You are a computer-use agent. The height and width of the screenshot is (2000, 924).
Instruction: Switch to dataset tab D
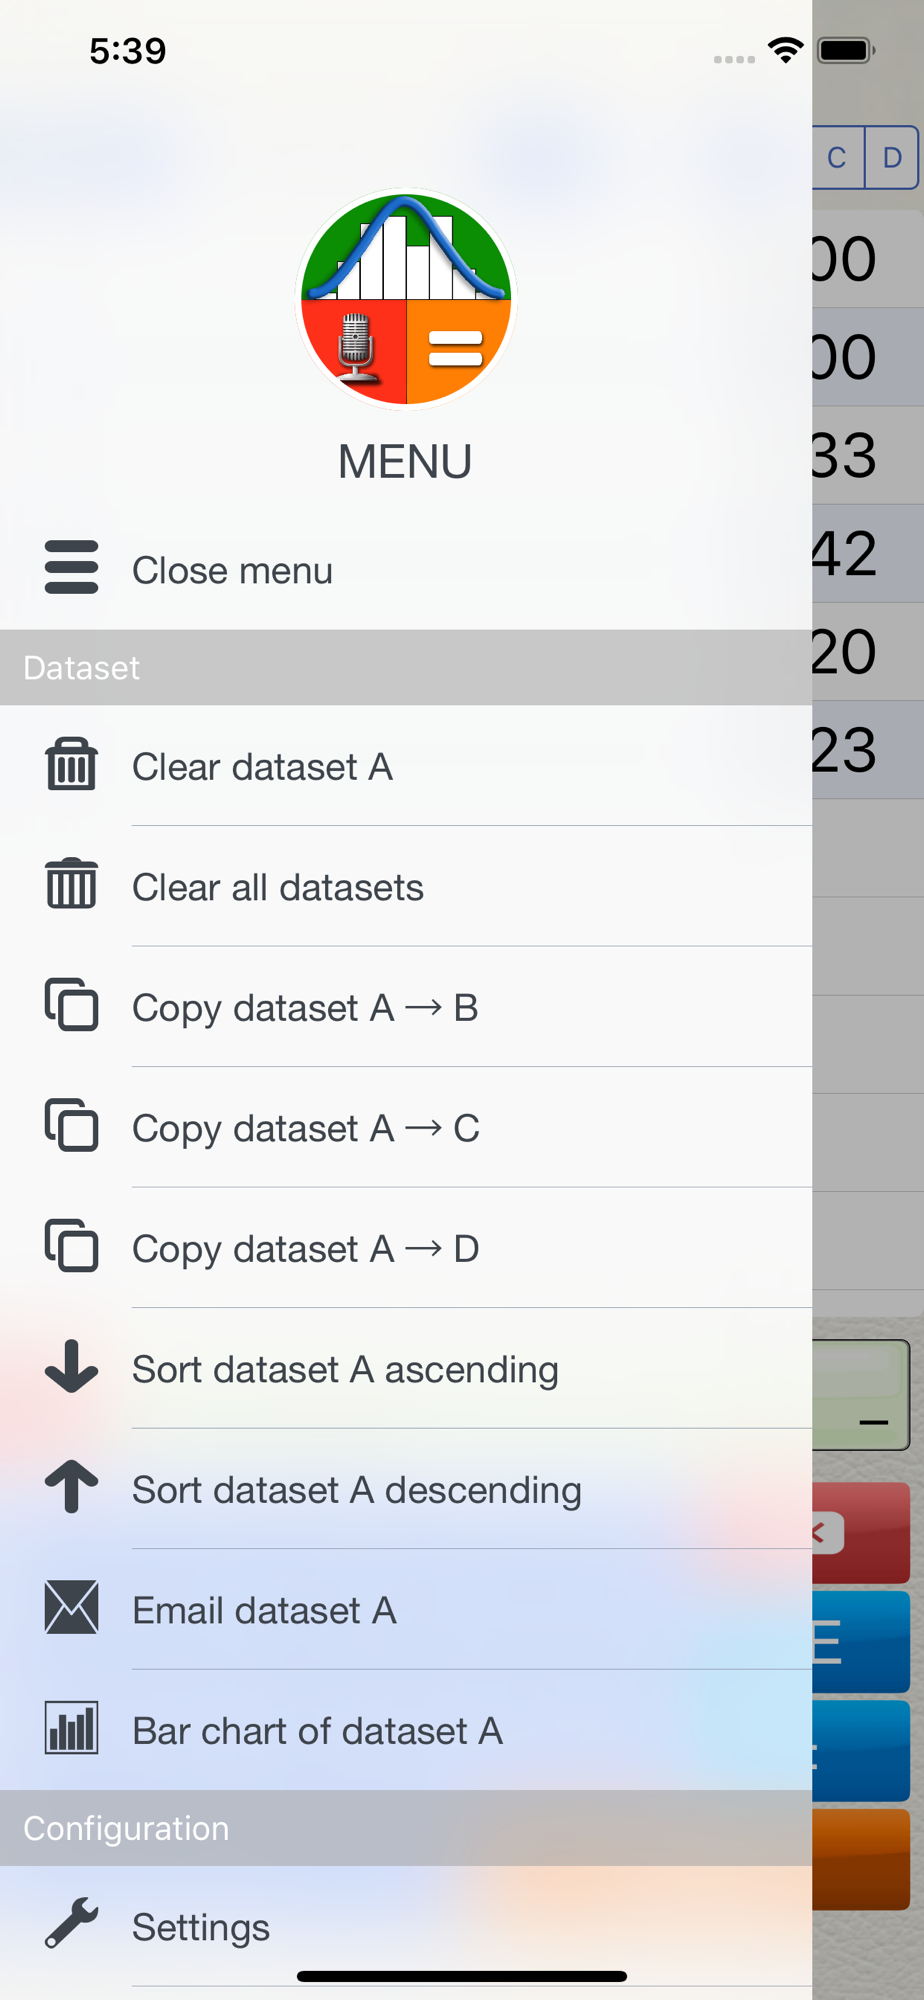[x=892, y=157]
